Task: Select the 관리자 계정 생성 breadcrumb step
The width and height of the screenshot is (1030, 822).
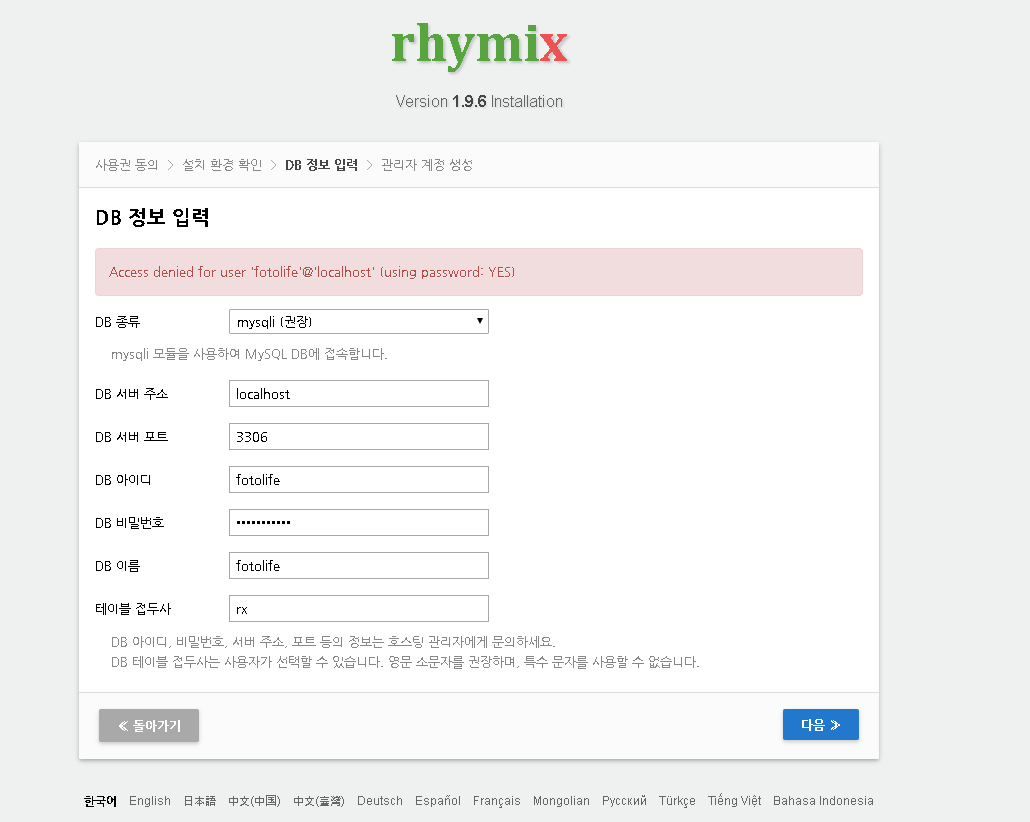Action: click(x=427, y=165)
